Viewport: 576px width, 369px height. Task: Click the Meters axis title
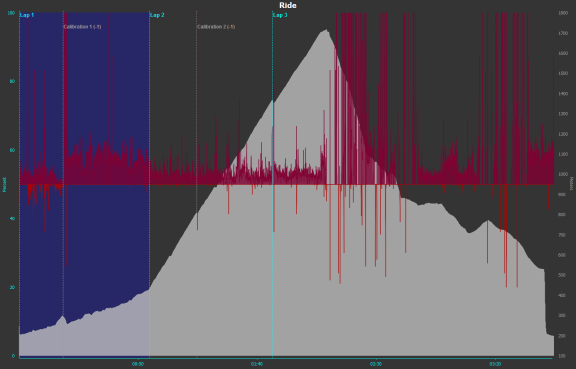coord(572,183)
